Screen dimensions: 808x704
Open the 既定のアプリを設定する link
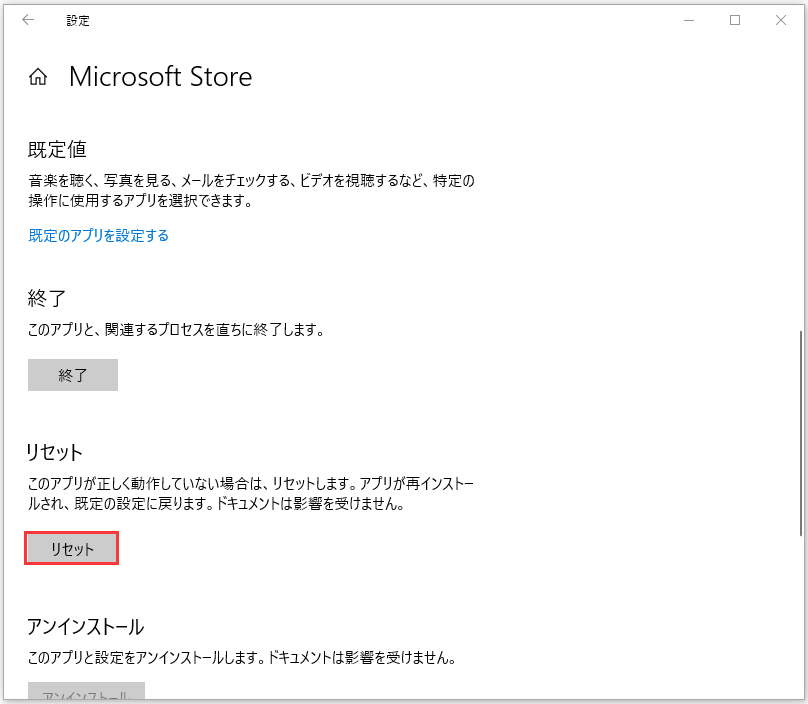click(97, 234)
